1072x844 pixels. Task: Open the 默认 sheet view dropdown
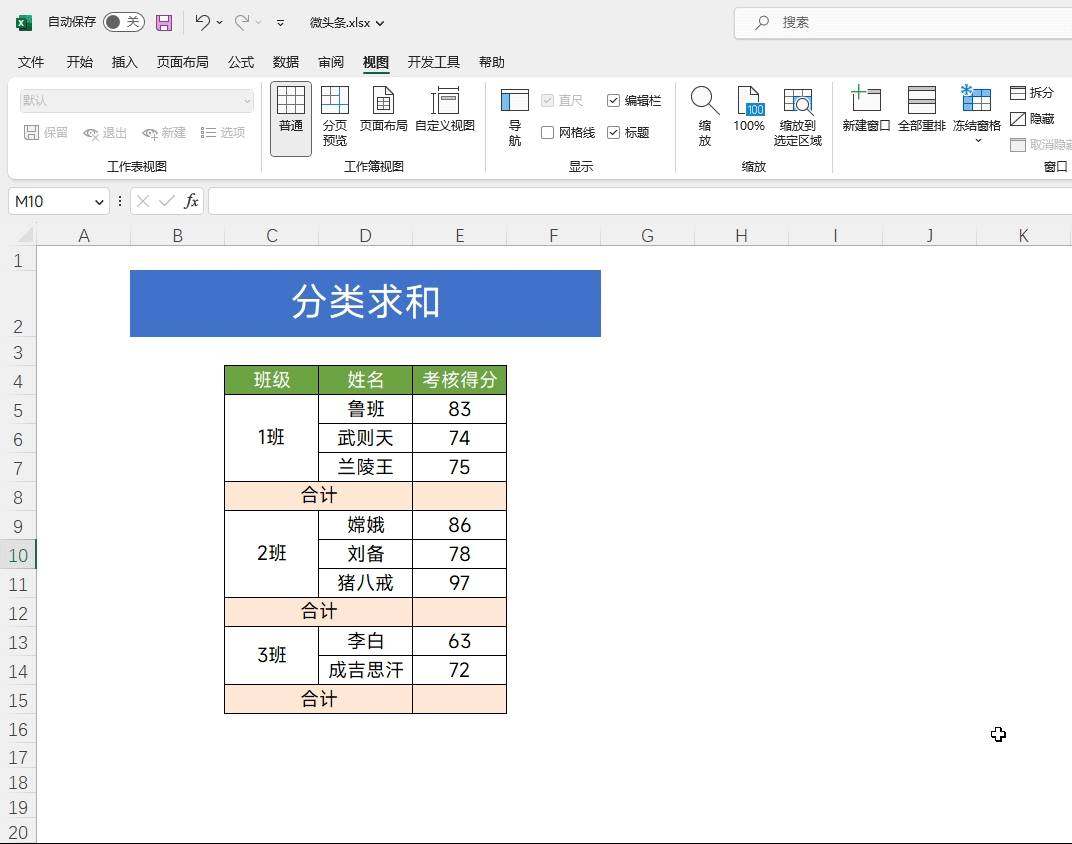point(137,100)
